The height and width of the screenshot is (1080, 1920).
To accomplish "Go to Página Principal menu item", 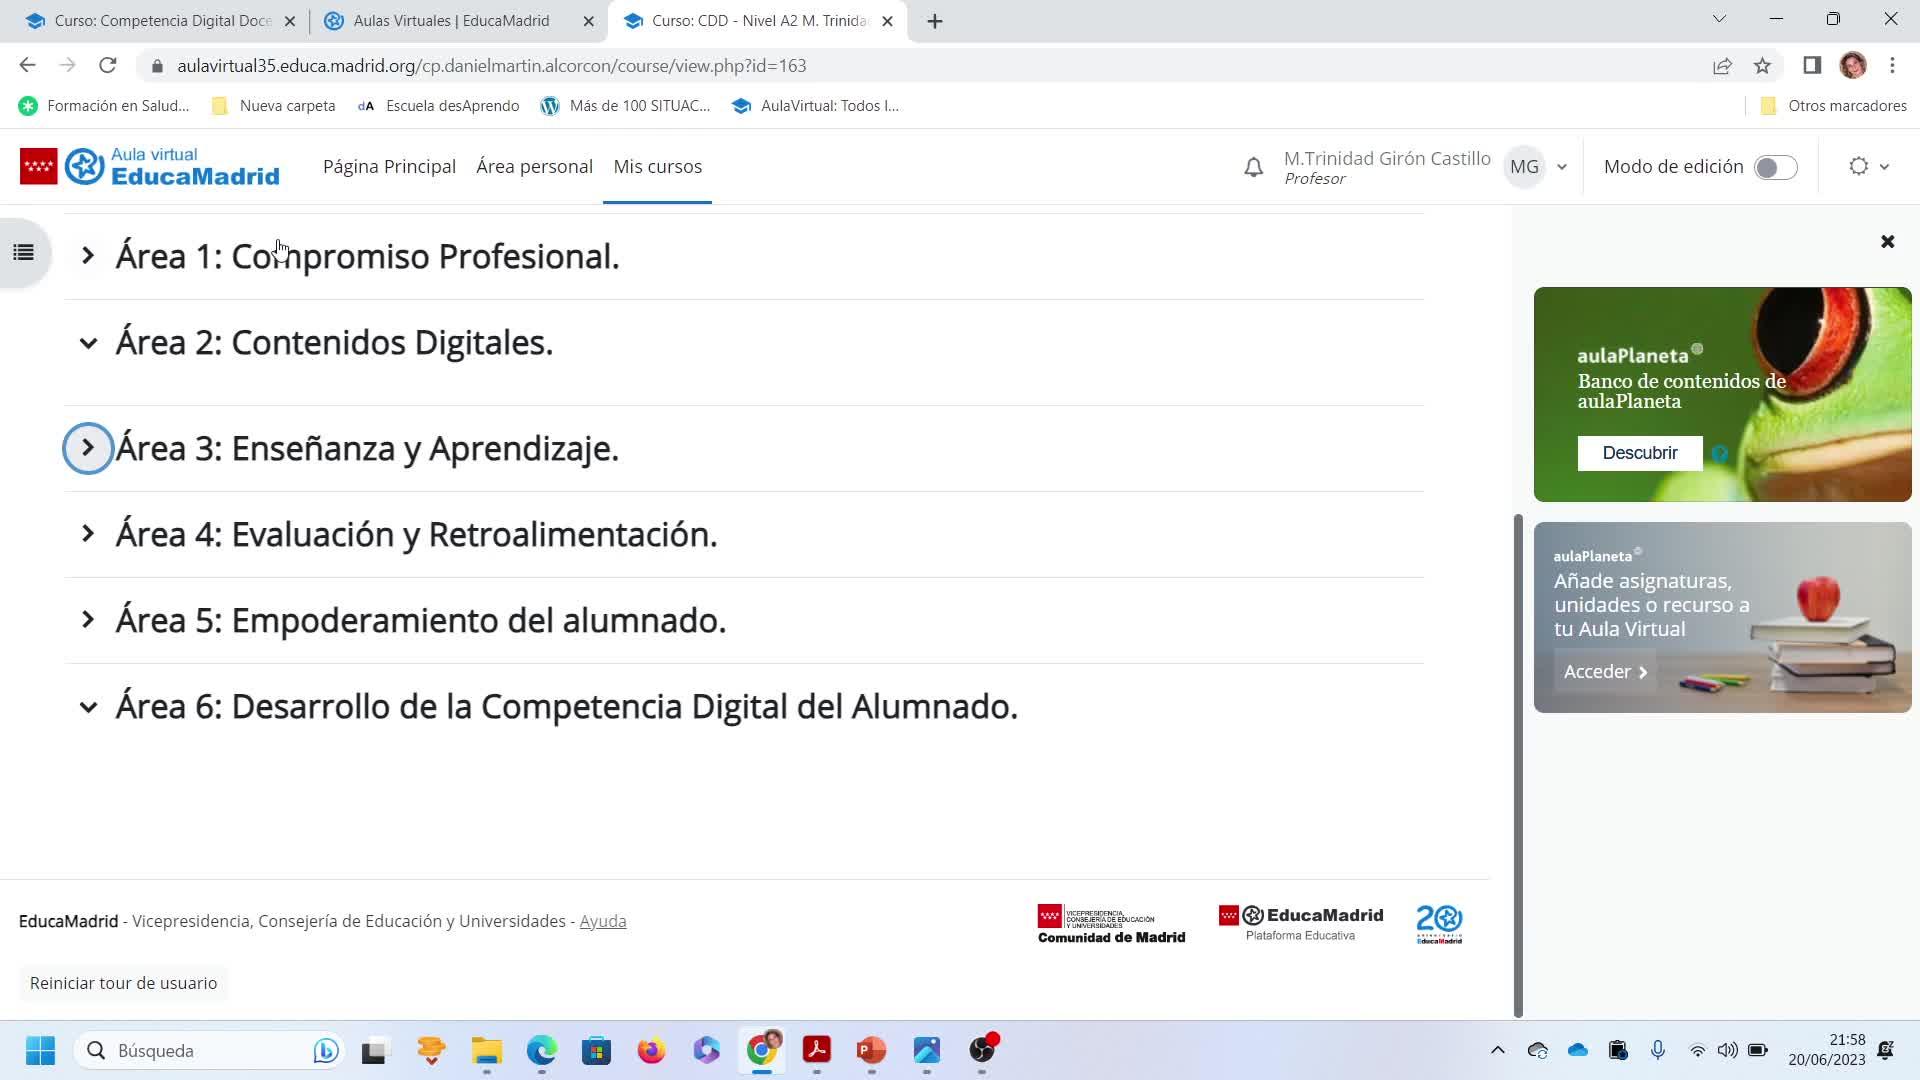I will tap(389, 167).
